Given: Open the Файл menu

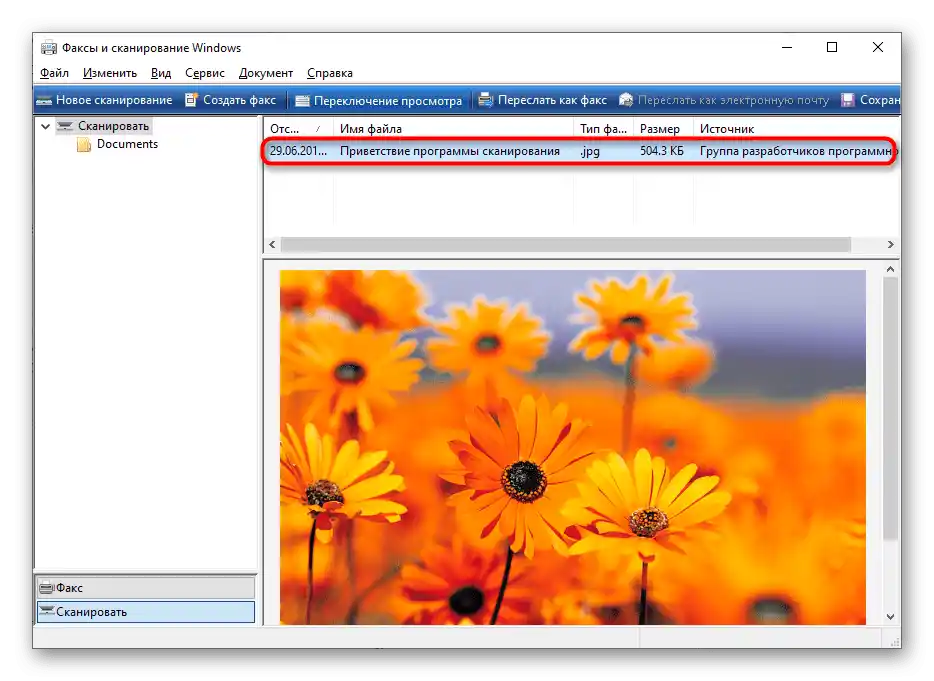Looking at the screenshot, I should [54, 73].
